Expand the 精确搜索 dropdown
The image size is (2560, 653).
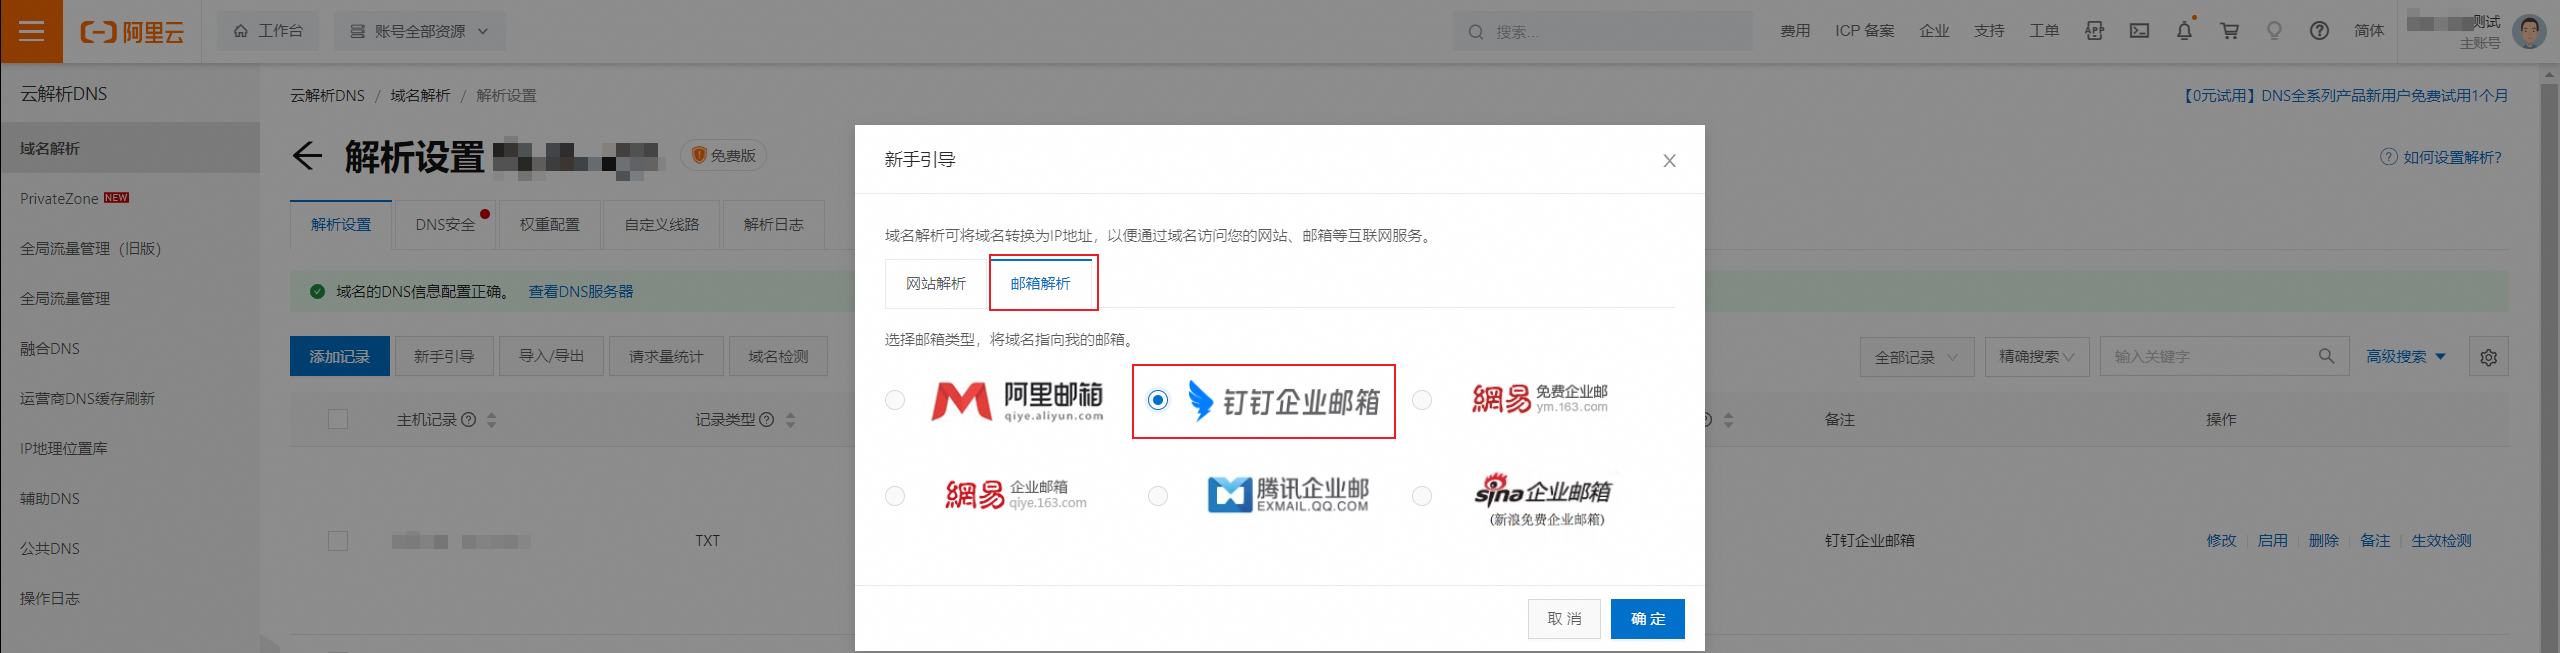click(x=2037, y=357)
